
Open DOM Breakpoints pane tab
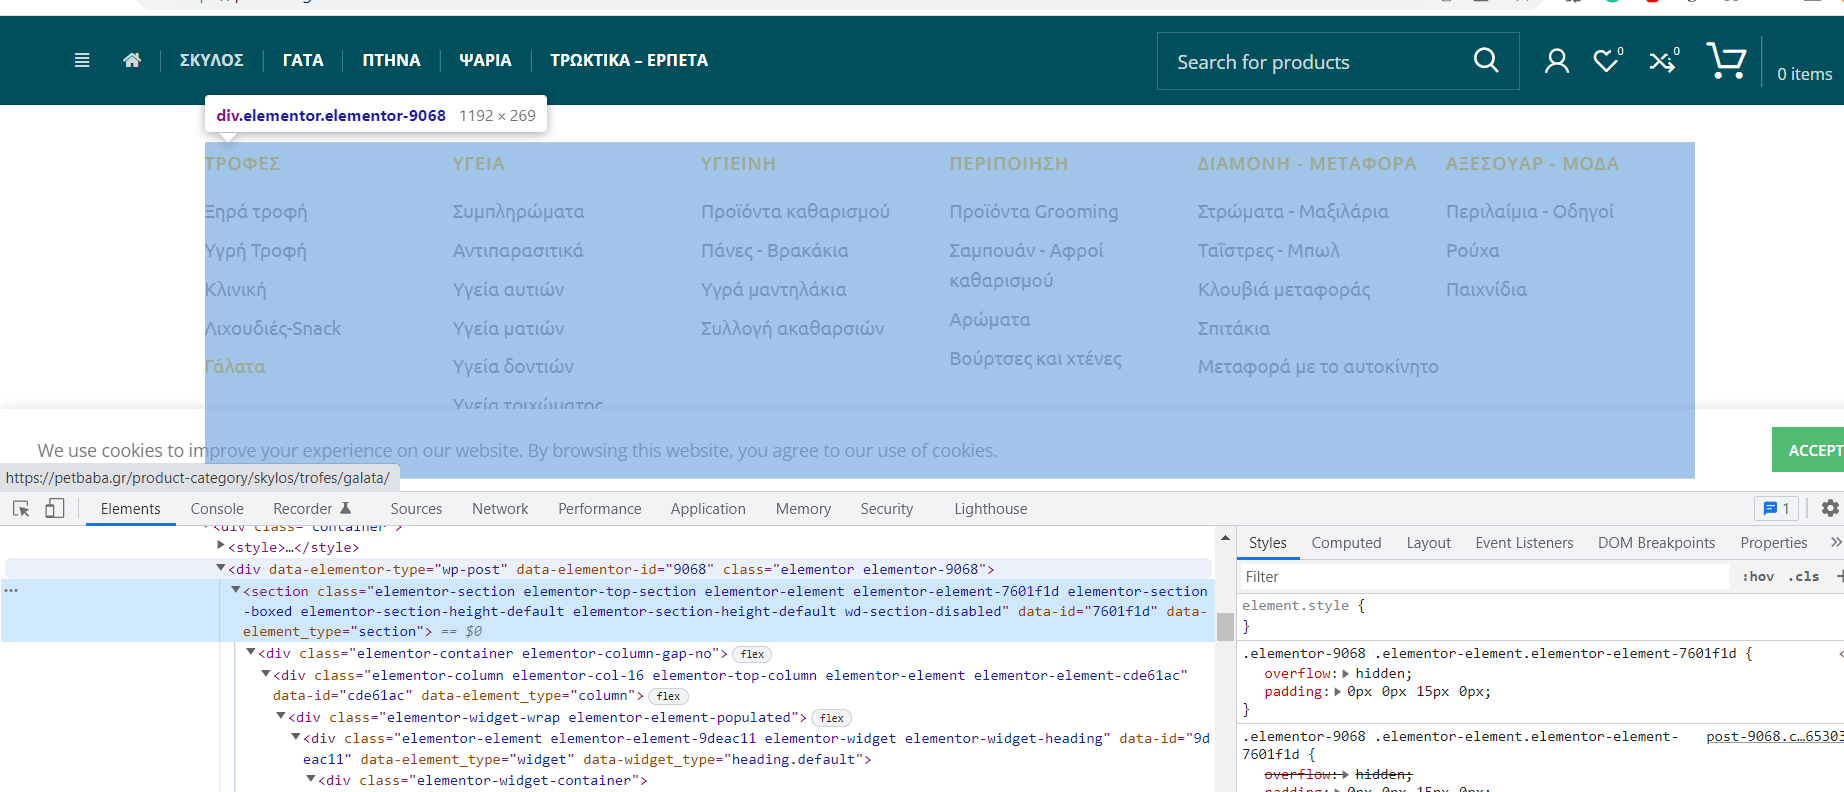[x=1656, y=542]
